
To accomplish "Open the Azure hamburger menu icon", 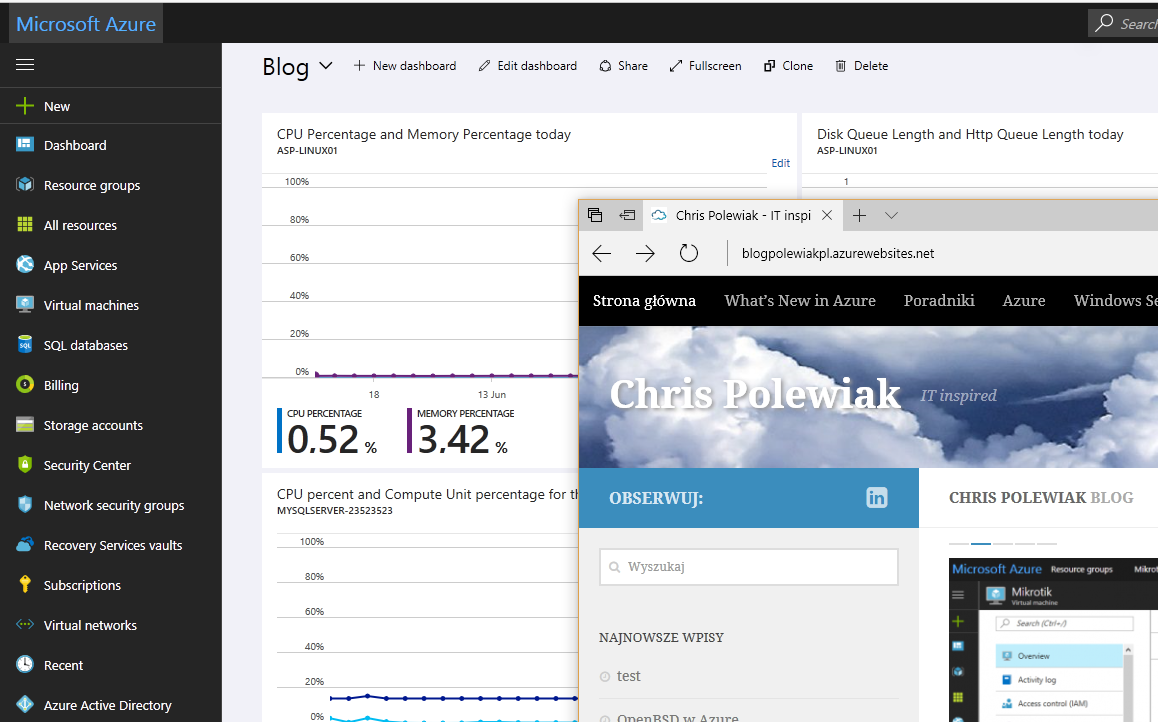I will pyautogui.click(x=25, y=65).
